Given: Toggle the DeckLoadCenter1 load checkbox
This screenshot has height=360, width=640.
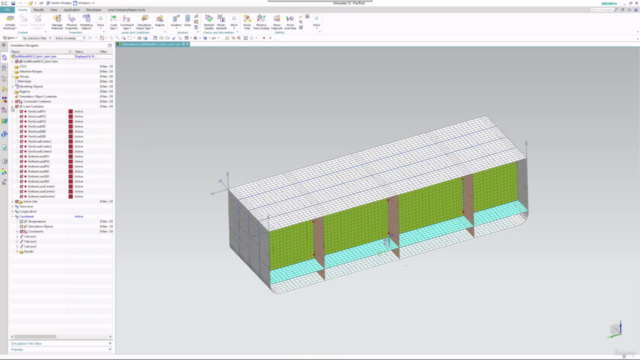Looking at the screenshot, I should [22, 141].
